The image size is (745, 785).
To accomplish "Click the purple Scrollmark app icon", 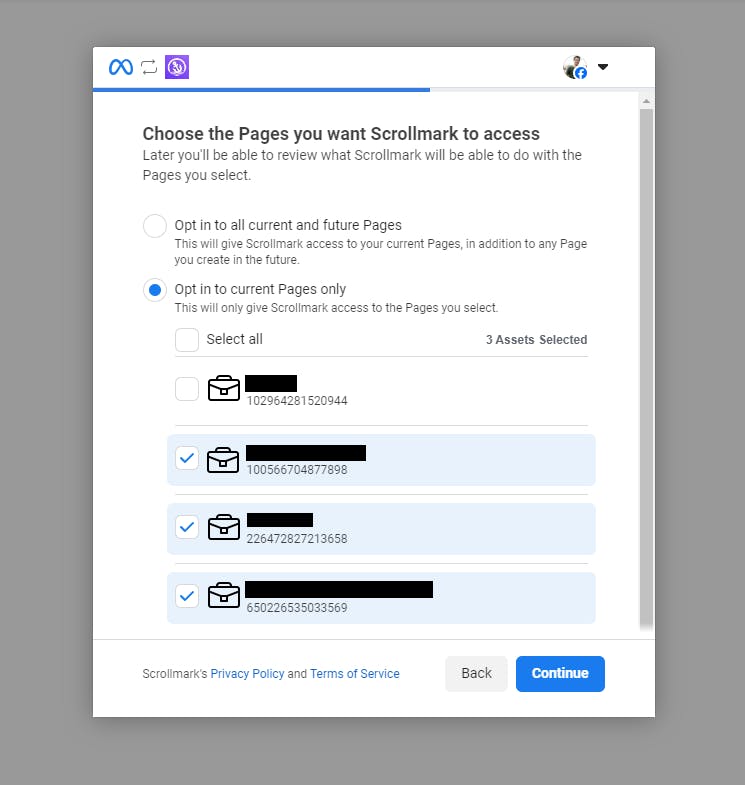I will (x=177, y=67).
